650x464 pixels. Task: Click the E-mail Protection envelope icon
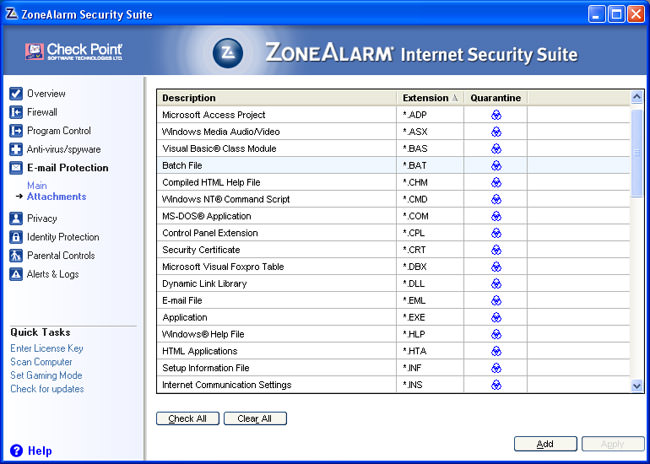16,168
